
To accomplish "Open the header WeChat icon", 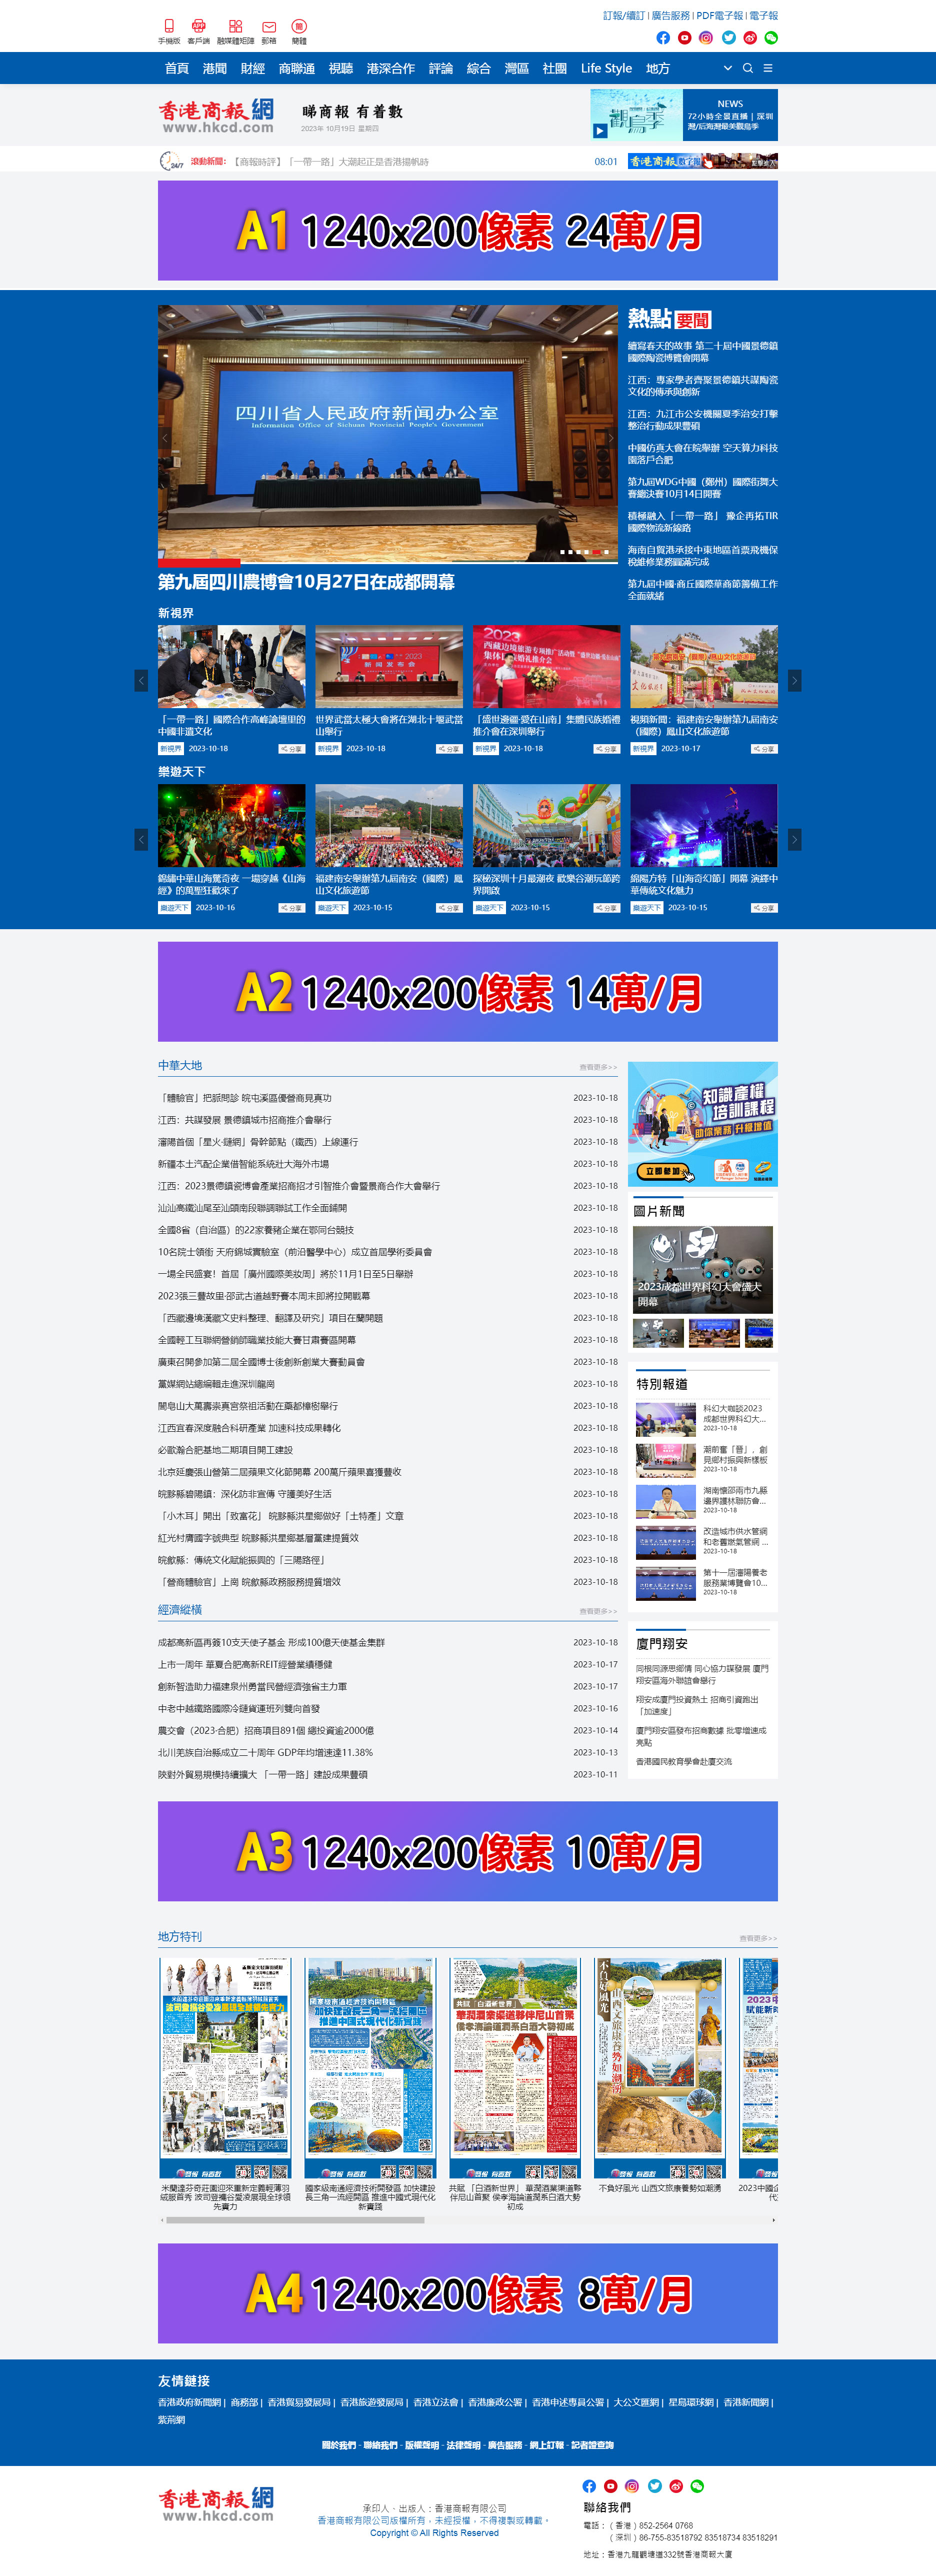I will pos(771,38).
